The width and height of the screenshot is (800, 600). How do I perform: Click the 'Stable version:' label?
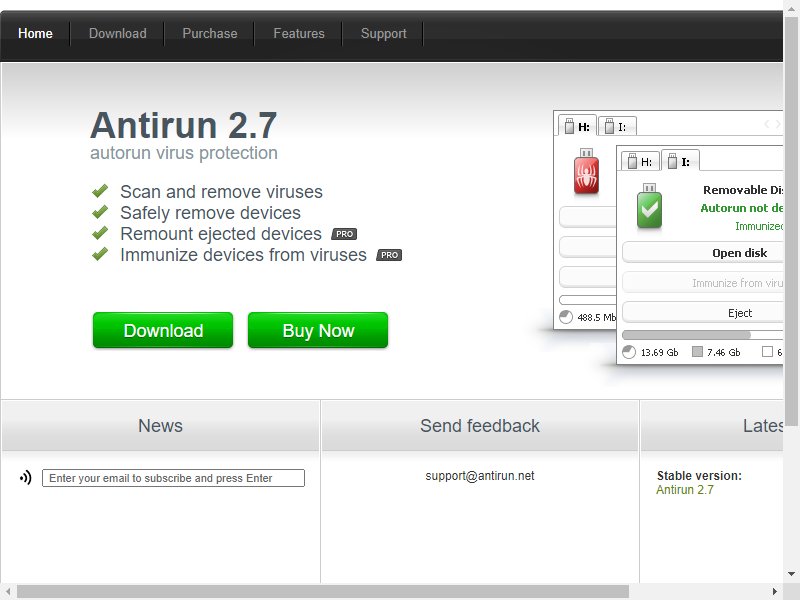coord(699,476)
